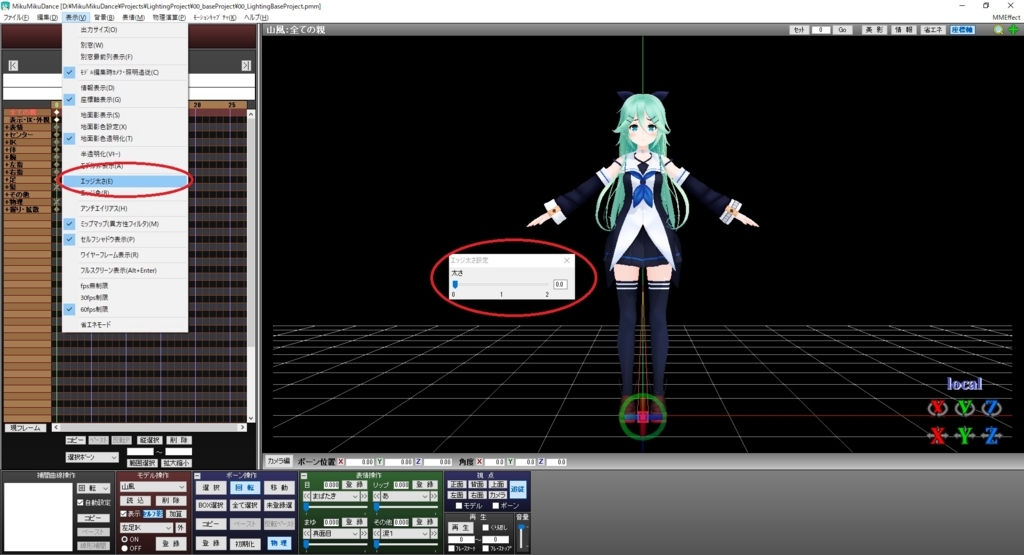Click the local coordinate label in viewport
Viewport: 1024px width, 555px height.
(x=965, y=384)
